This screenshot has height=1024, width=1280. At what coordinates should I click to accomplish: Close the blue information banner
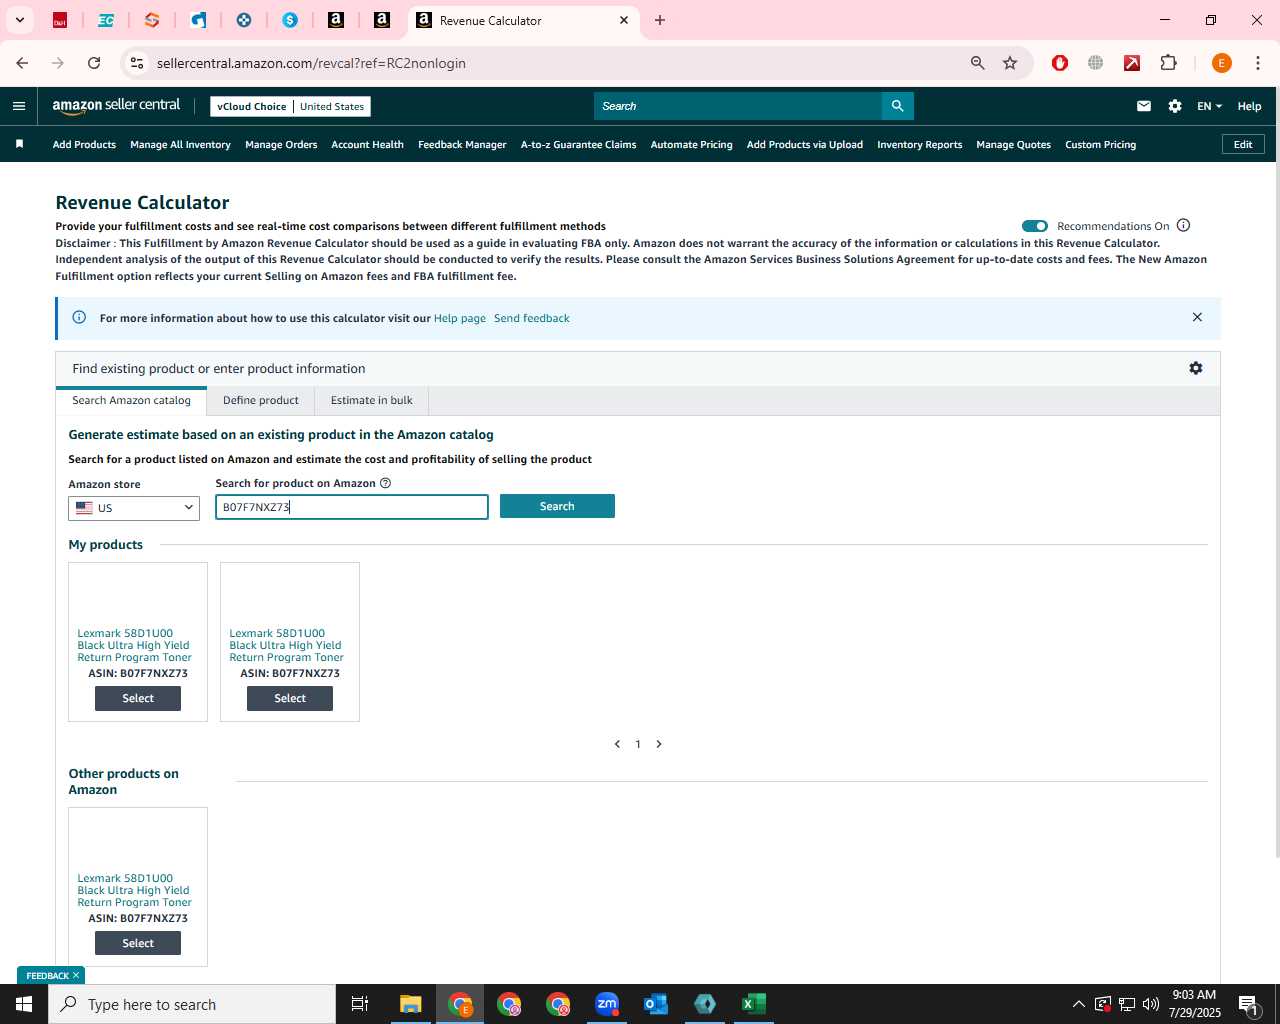1197,317
